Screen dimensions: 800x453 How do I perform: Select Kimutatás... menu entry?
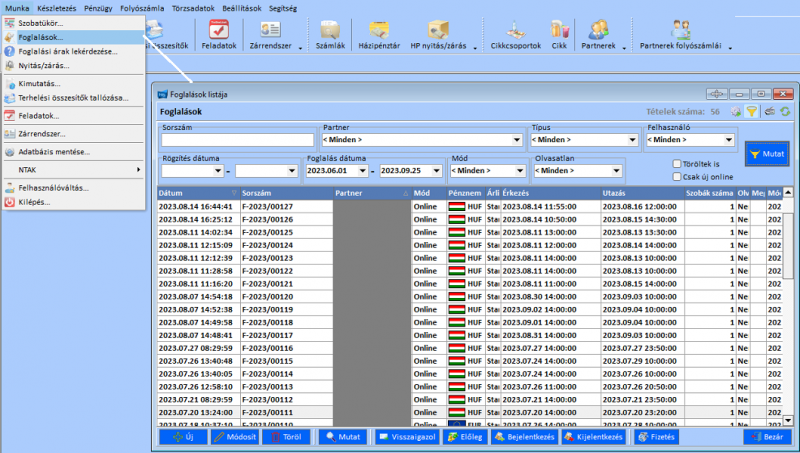[x=73, y=83]
